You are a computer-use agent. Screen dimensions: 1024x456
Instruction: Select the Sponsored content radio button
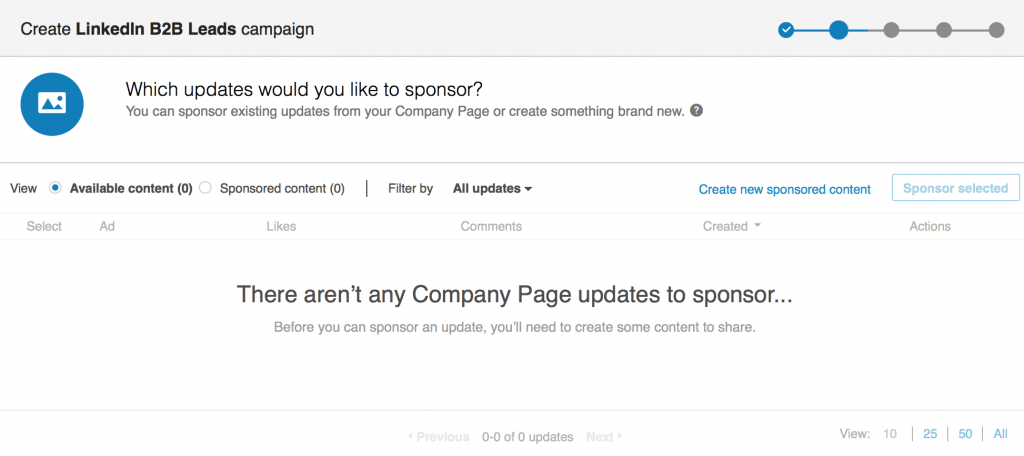(205, 188)
